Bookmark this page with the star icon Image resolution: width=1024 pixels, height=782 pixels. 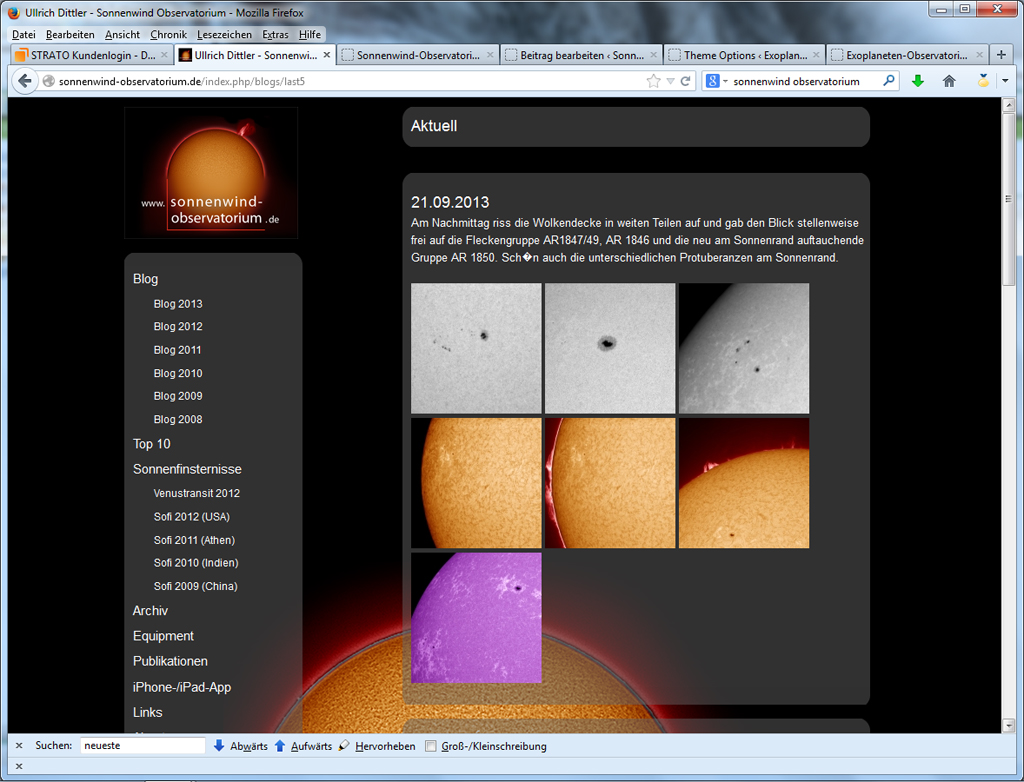653,81
